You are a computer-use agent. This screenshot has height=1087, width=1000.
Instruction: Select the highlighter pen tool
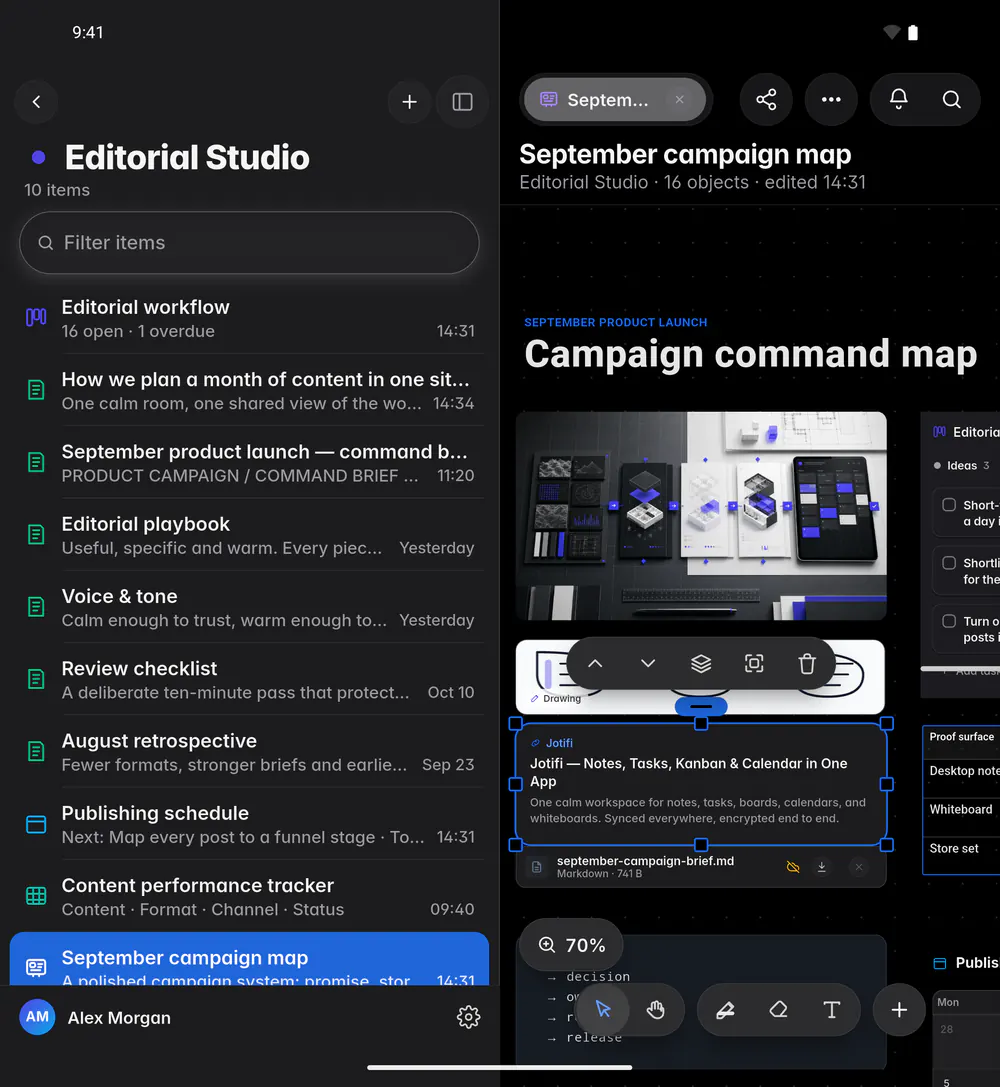726,1009
